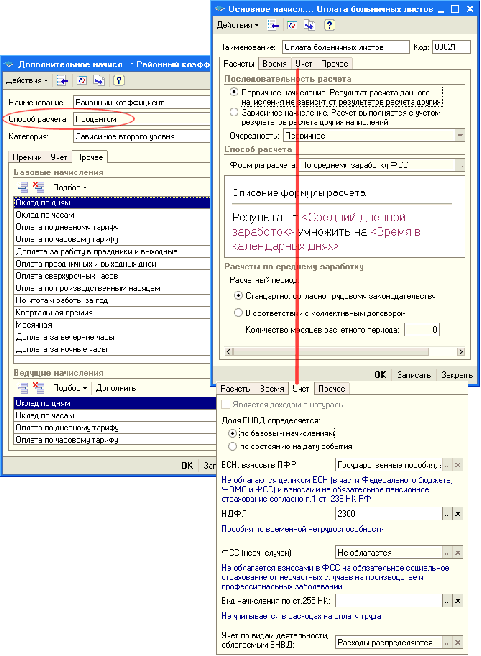Switch to Учет tab in Районный коэффициент window
Viewport: 481px width, 656px height.
click(59, 157)
